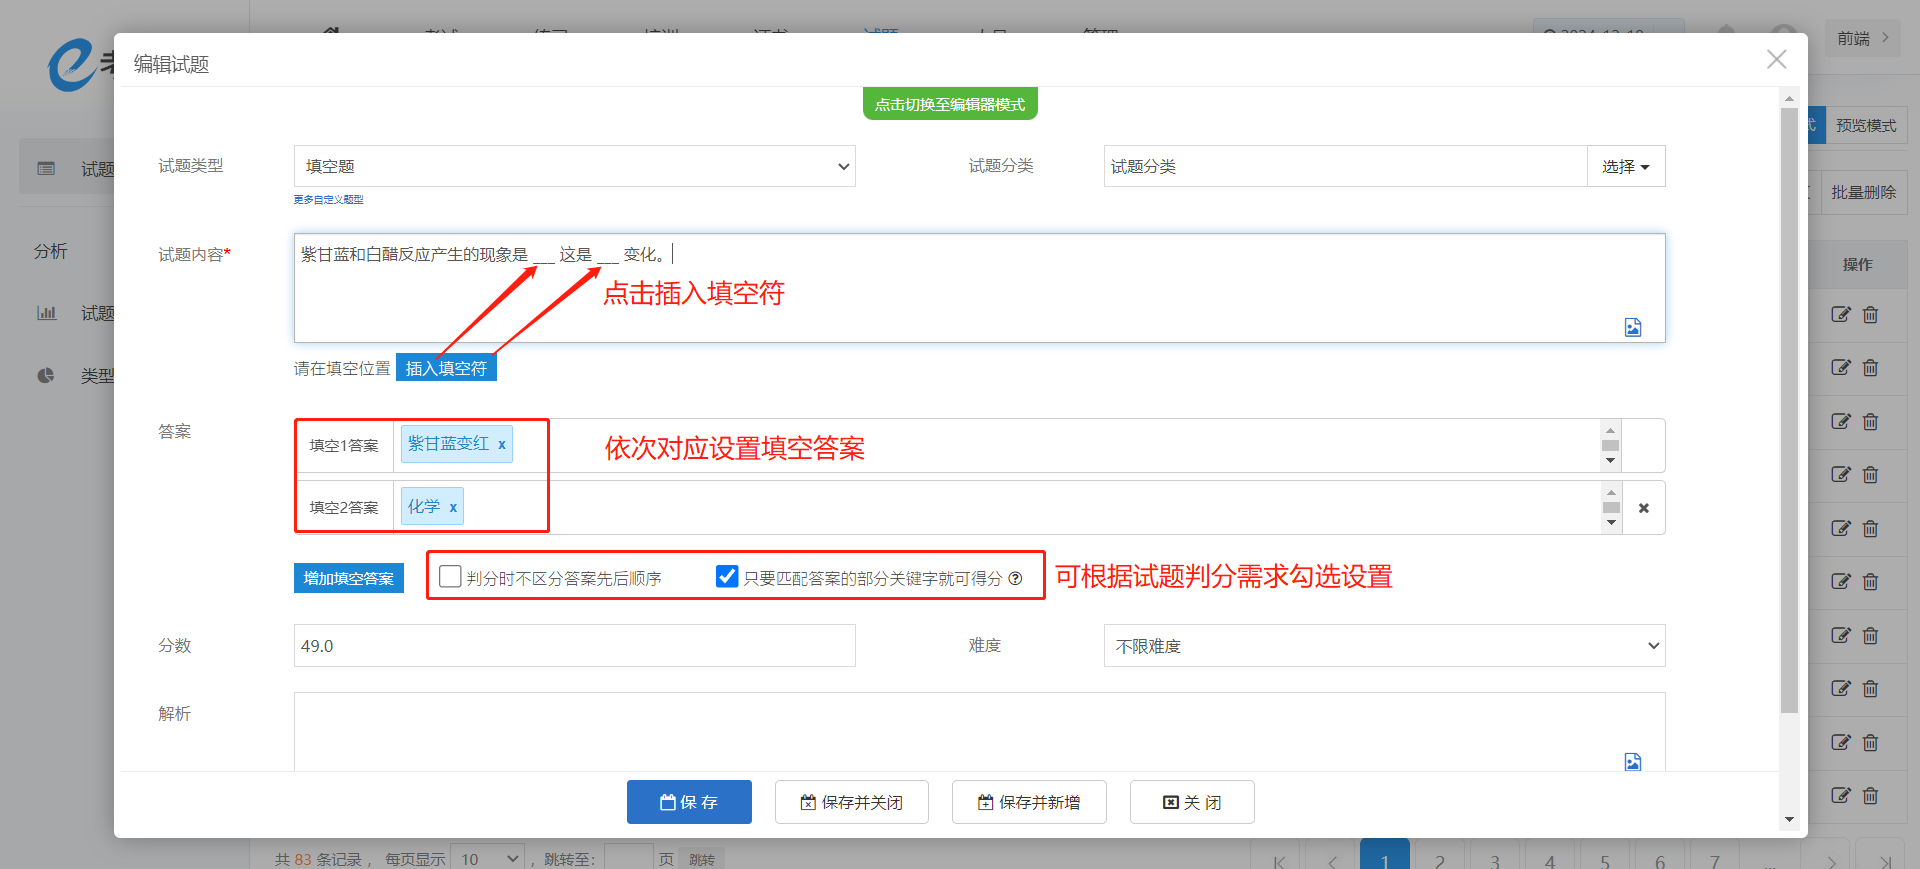Click the 保存并新增 button
The image size is (1920, 869).
(1028, 802)
